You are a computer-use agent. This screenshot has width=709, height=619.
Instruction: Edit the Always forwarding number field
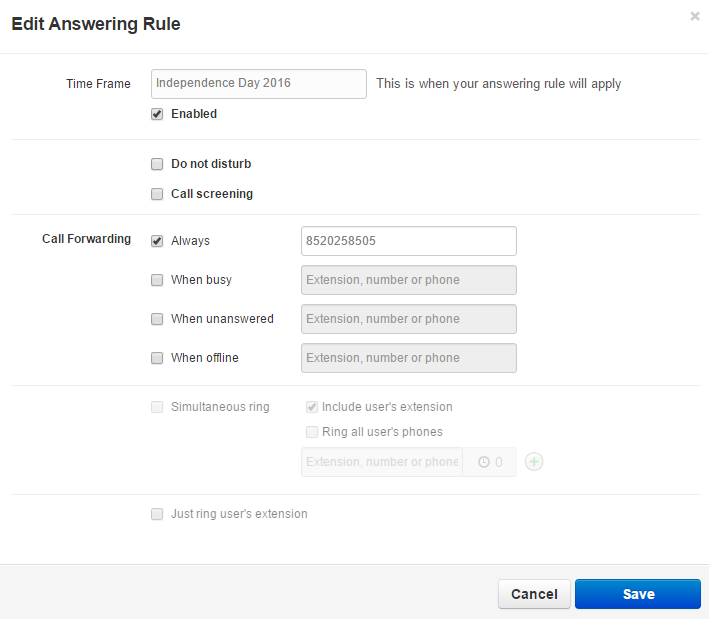(x=408, y=241)
